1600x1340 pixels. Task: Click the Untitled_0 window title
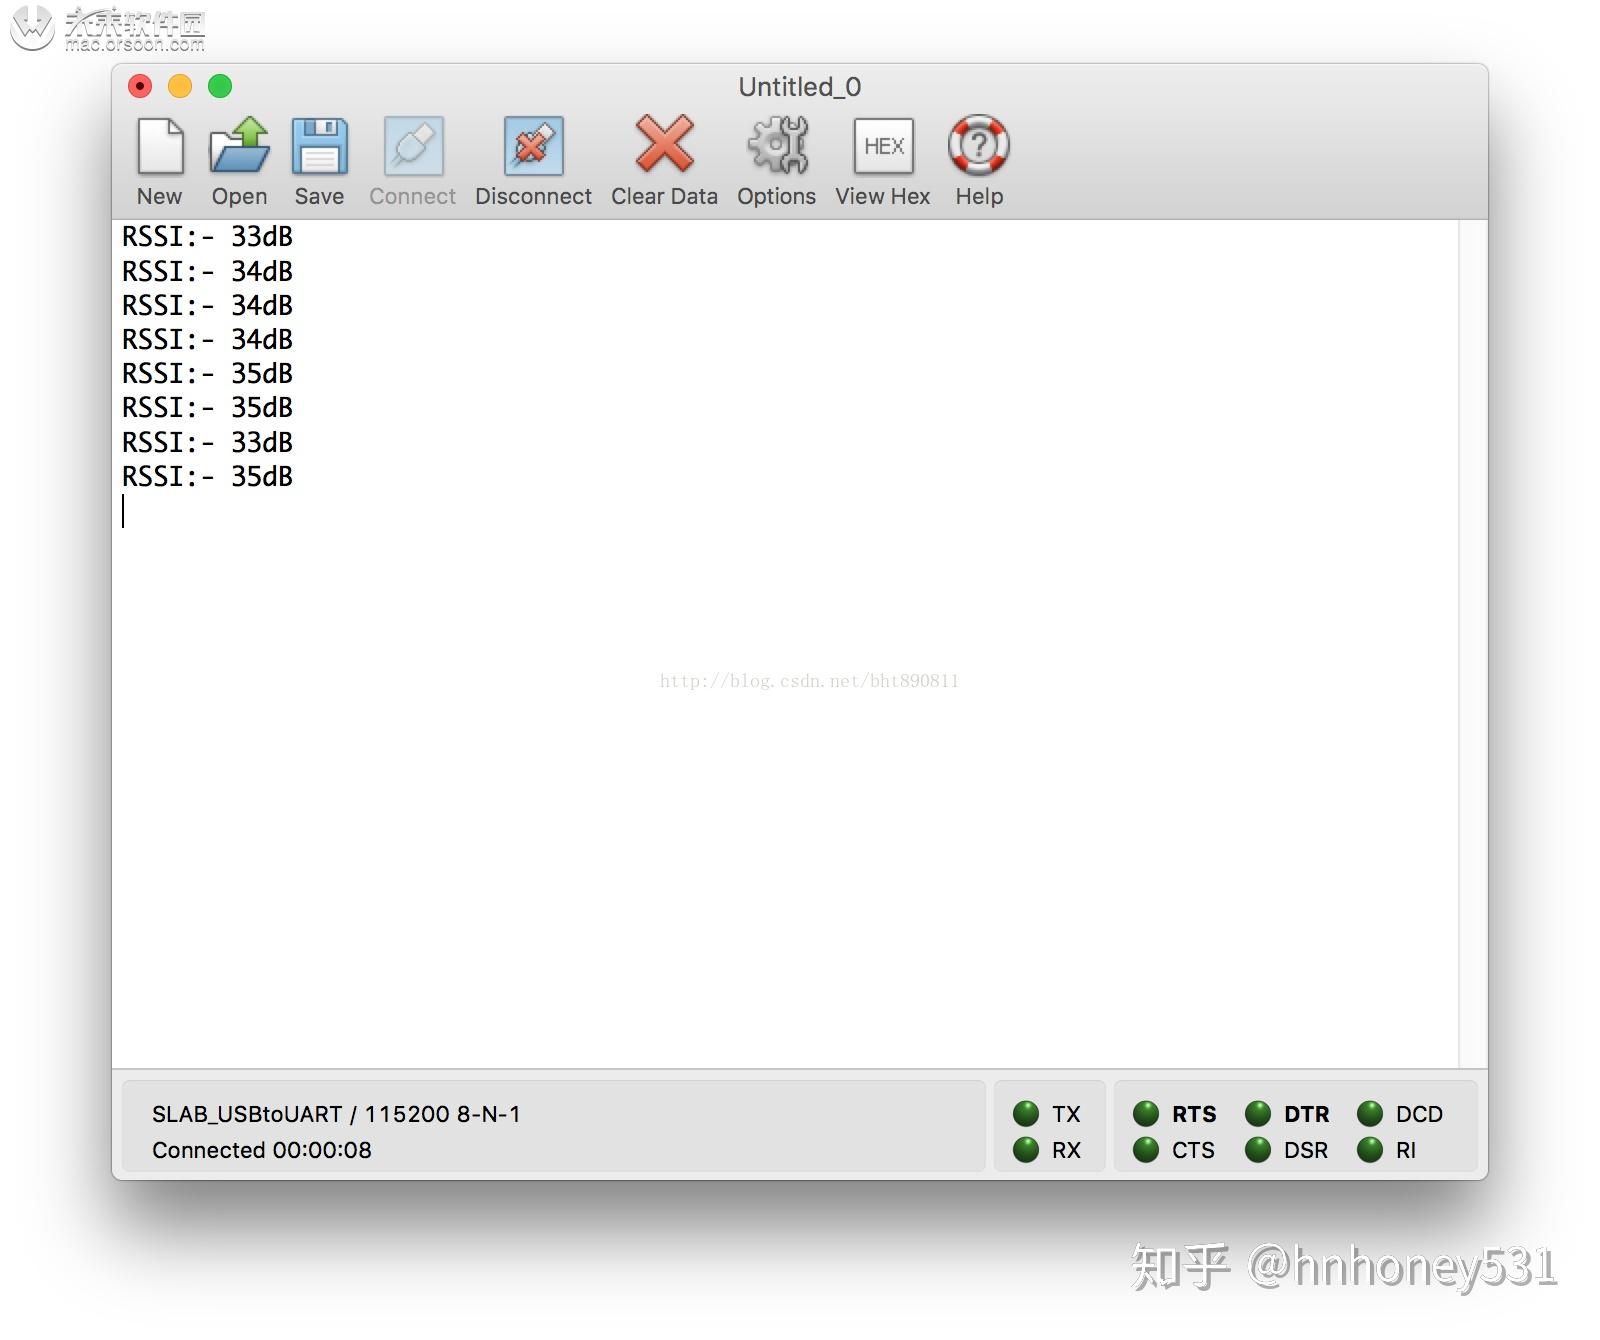(800, 87)
